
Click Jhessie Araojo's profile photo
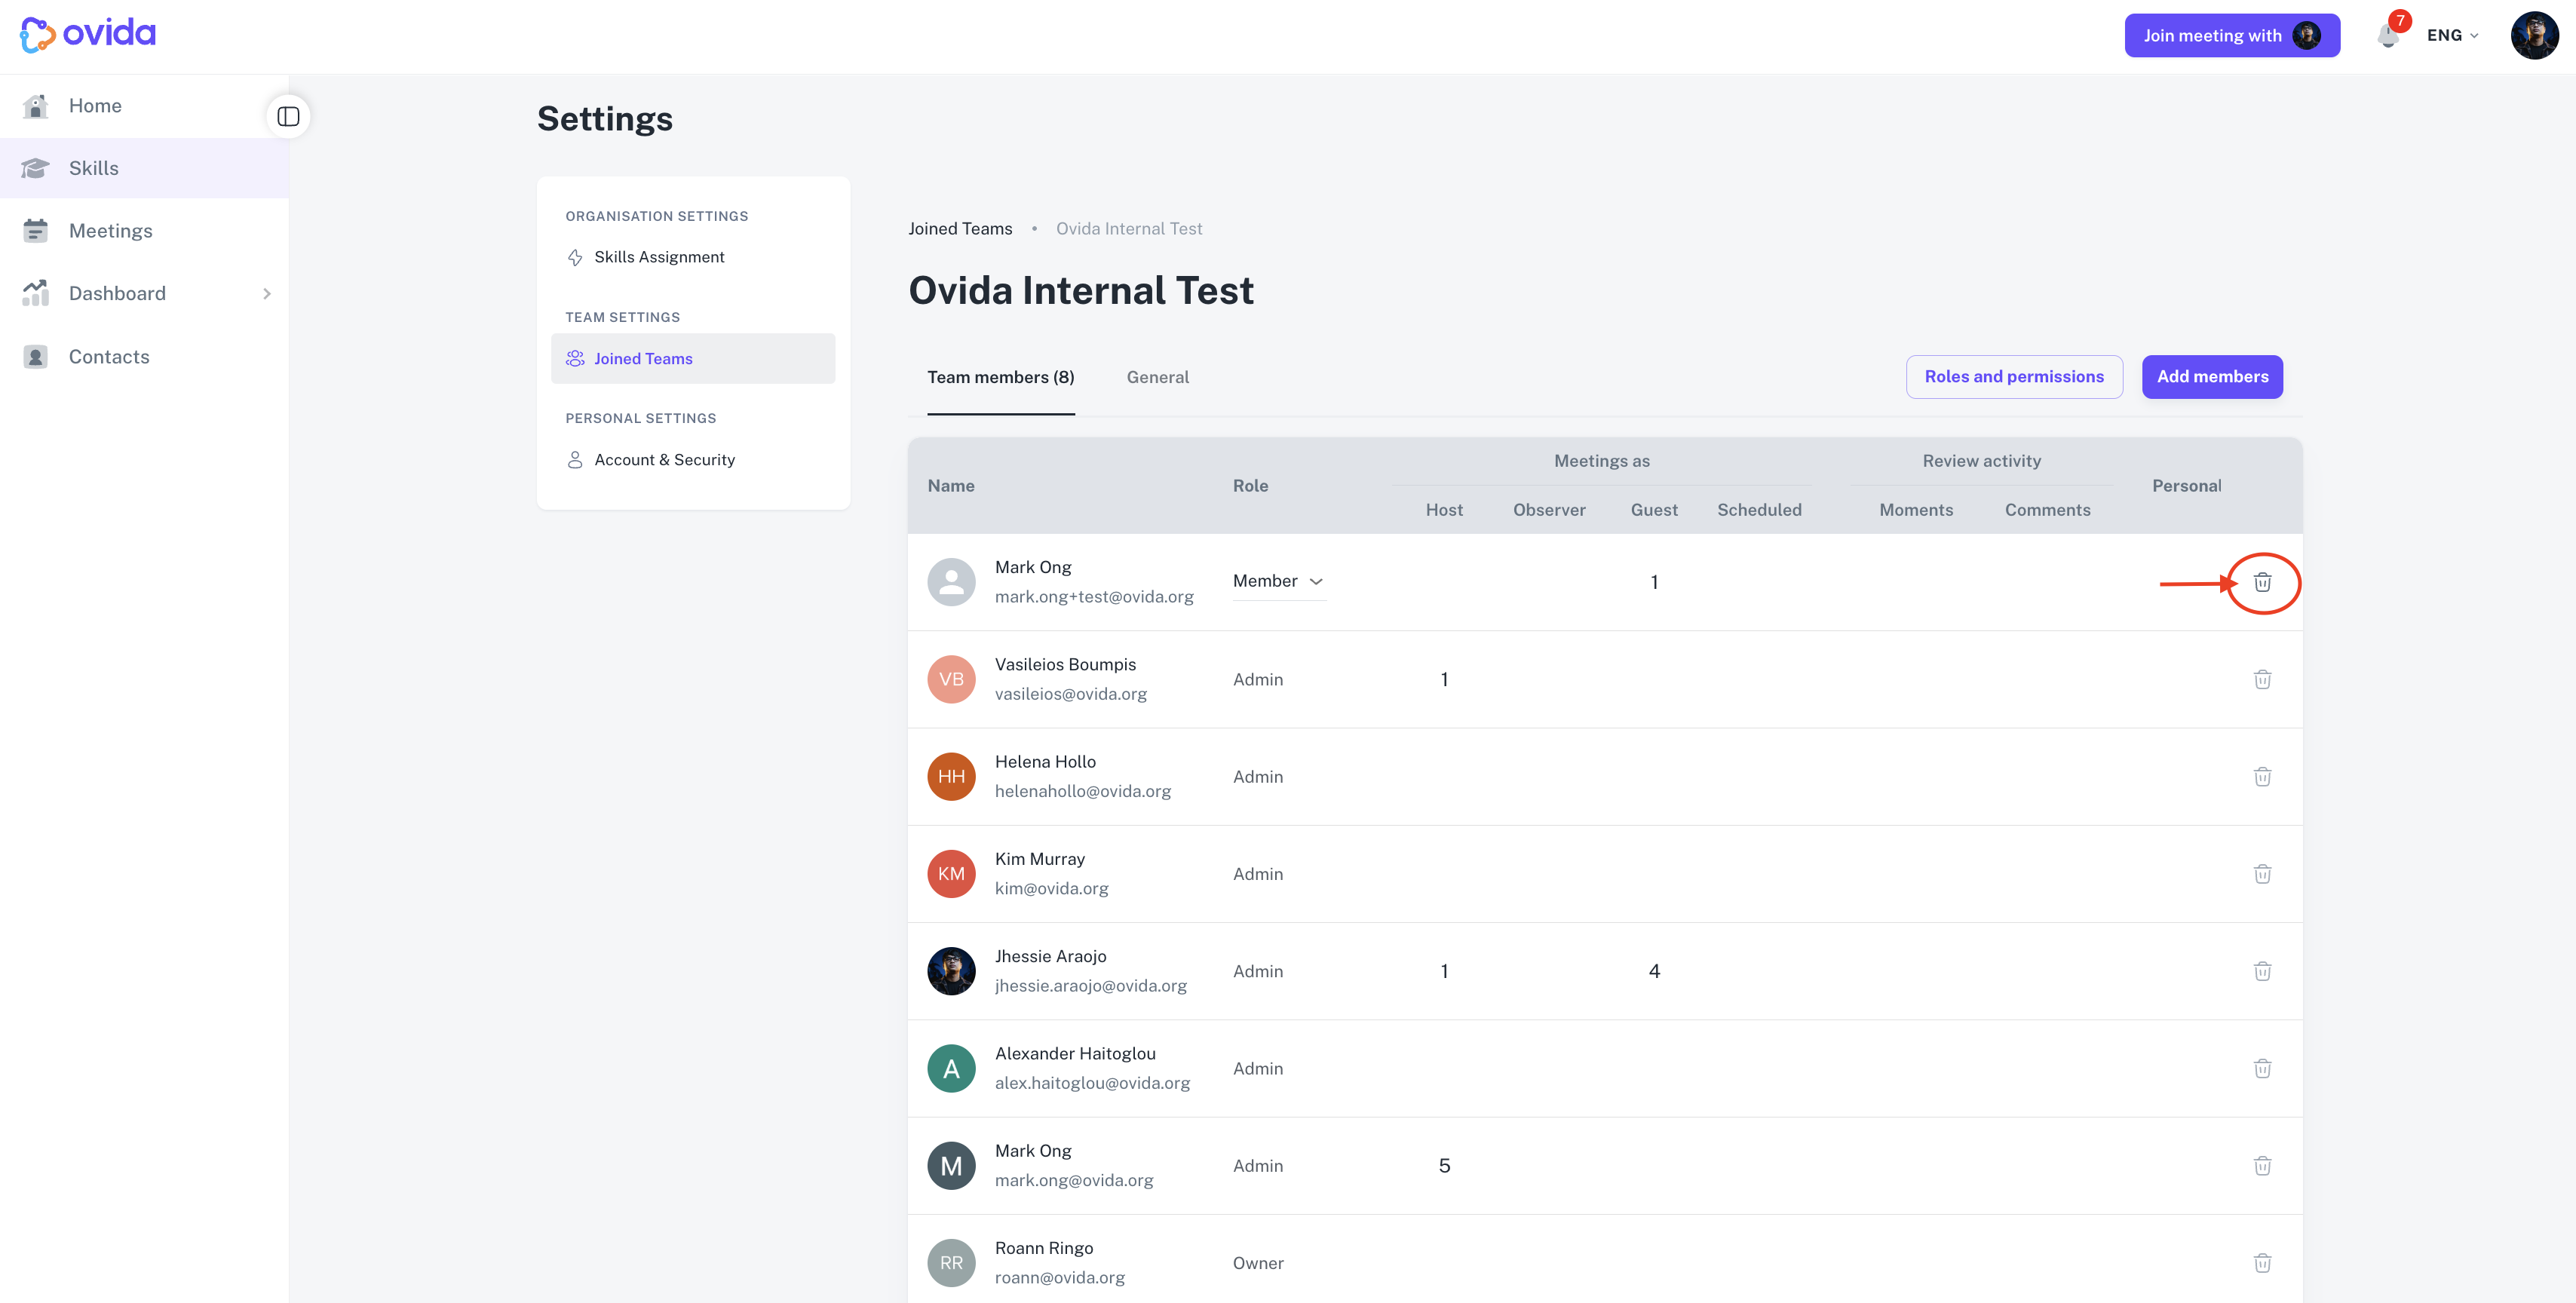[x=951, y=971]
